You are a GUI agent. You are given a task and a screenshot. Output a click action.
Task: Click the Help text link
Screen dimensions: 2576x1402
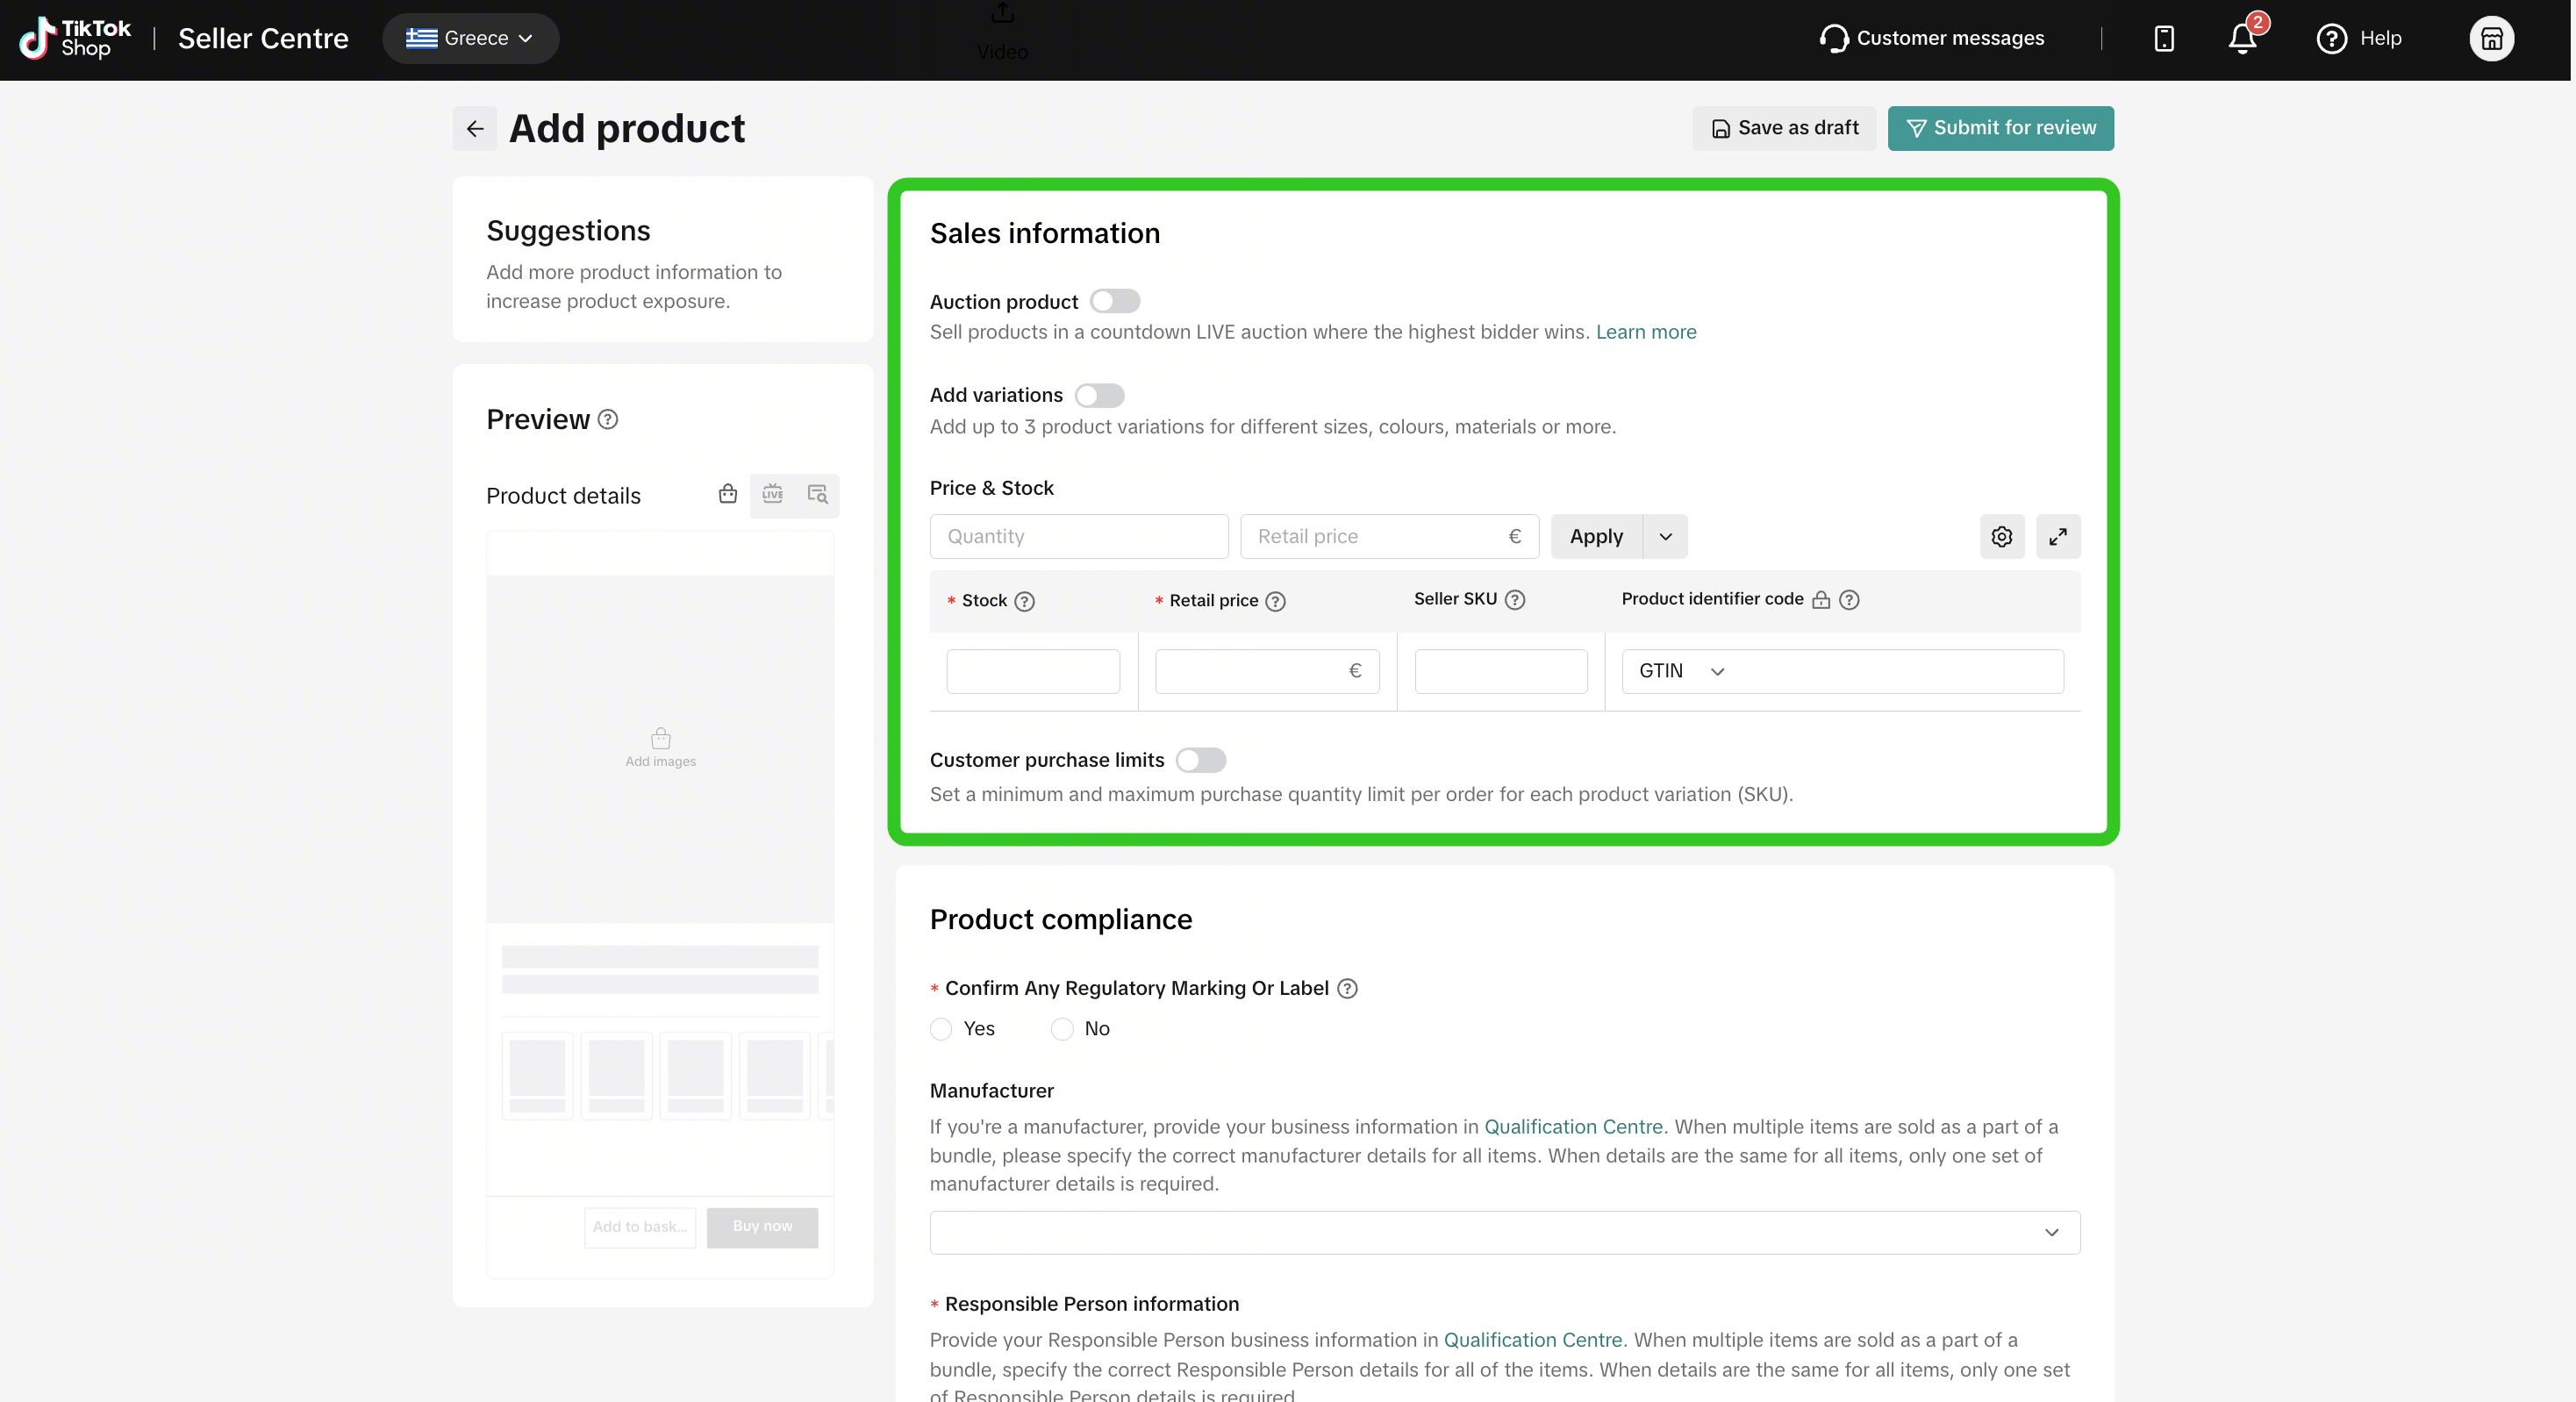2380,38
